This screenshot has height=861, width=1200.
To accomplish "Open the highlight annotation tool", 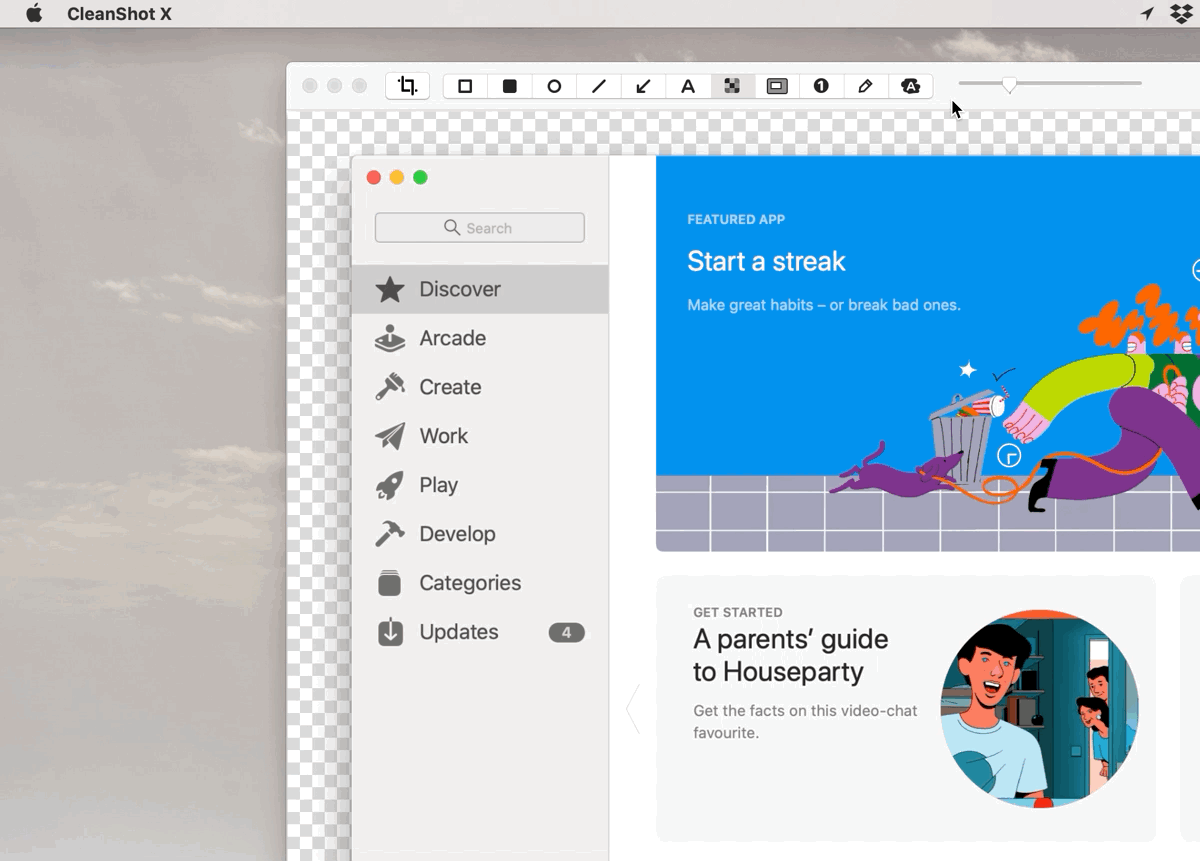I will (x=777, y=86).
